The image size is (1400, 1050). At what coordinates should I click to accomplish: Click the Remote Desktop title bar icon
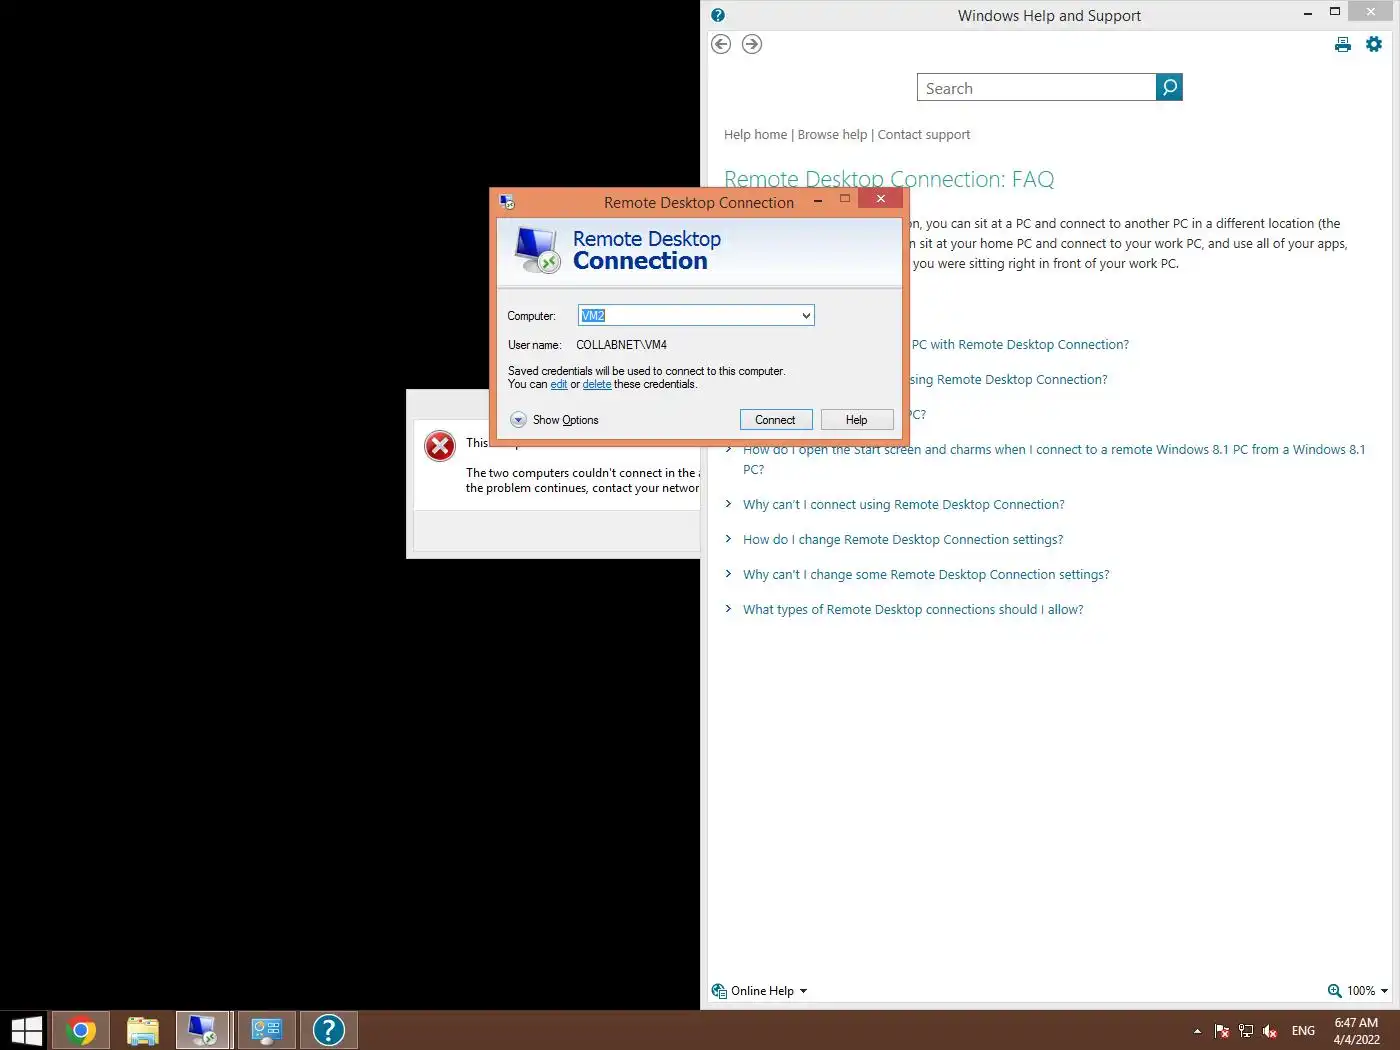coord(507,201)
